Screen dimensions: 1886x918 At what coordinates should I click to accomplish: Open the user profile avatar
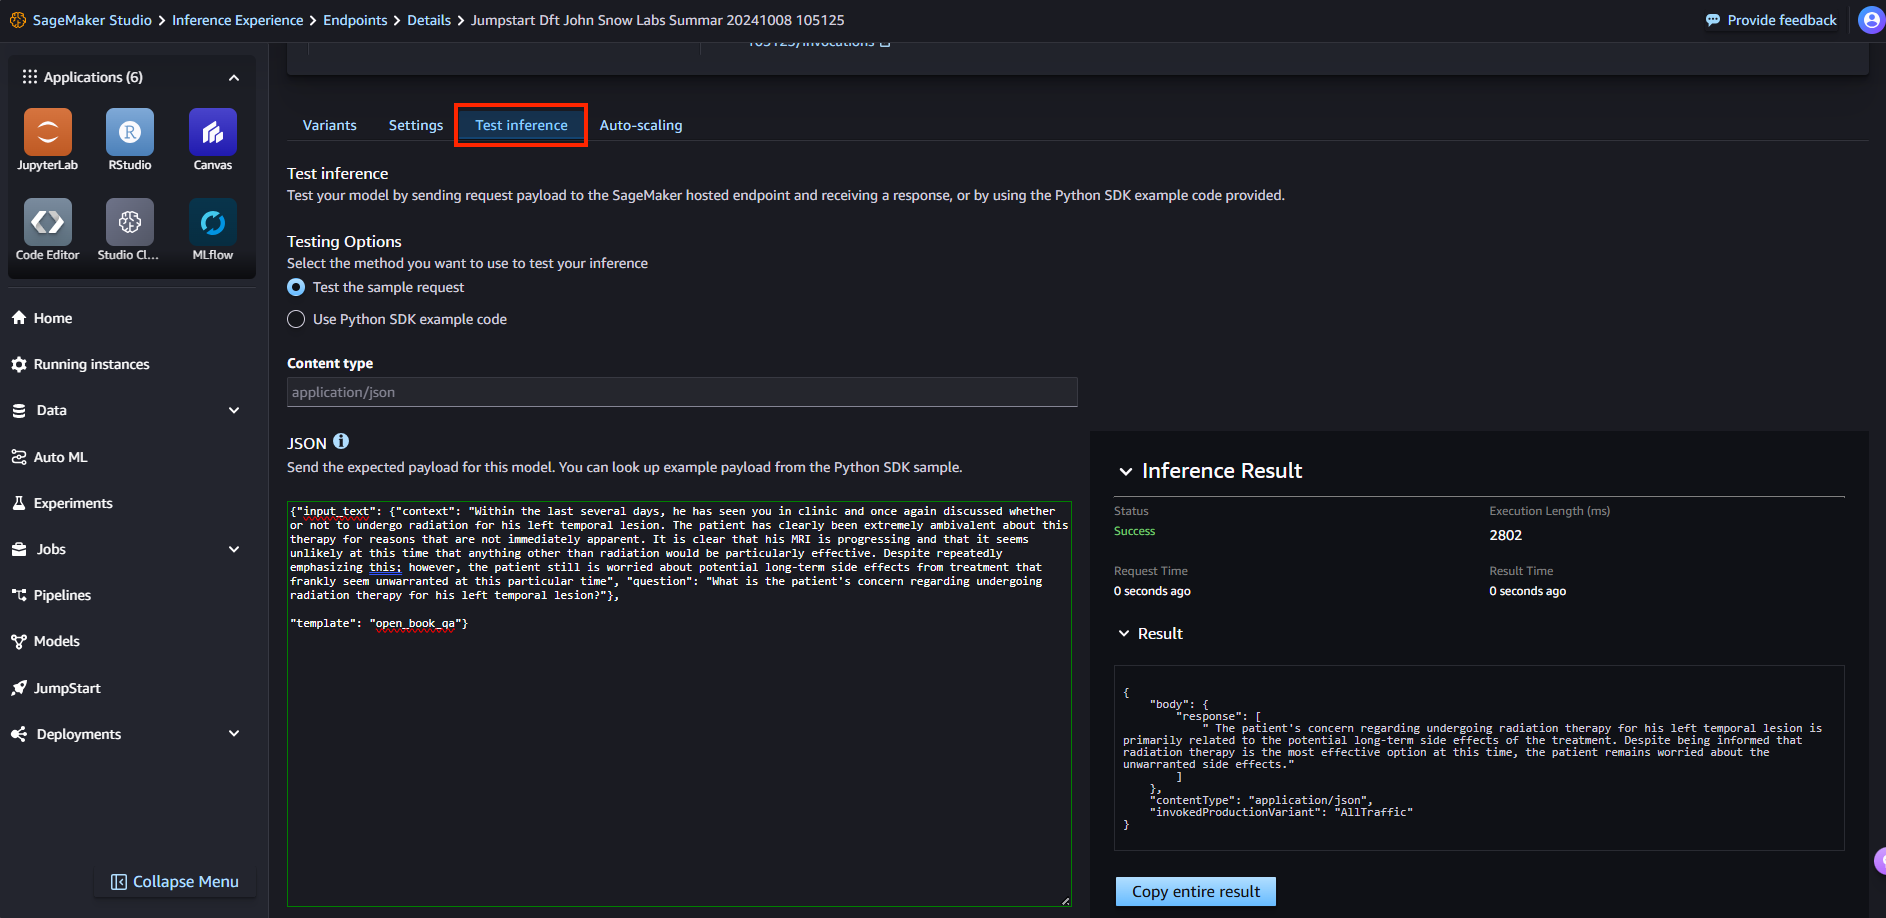coord(1871,20)
